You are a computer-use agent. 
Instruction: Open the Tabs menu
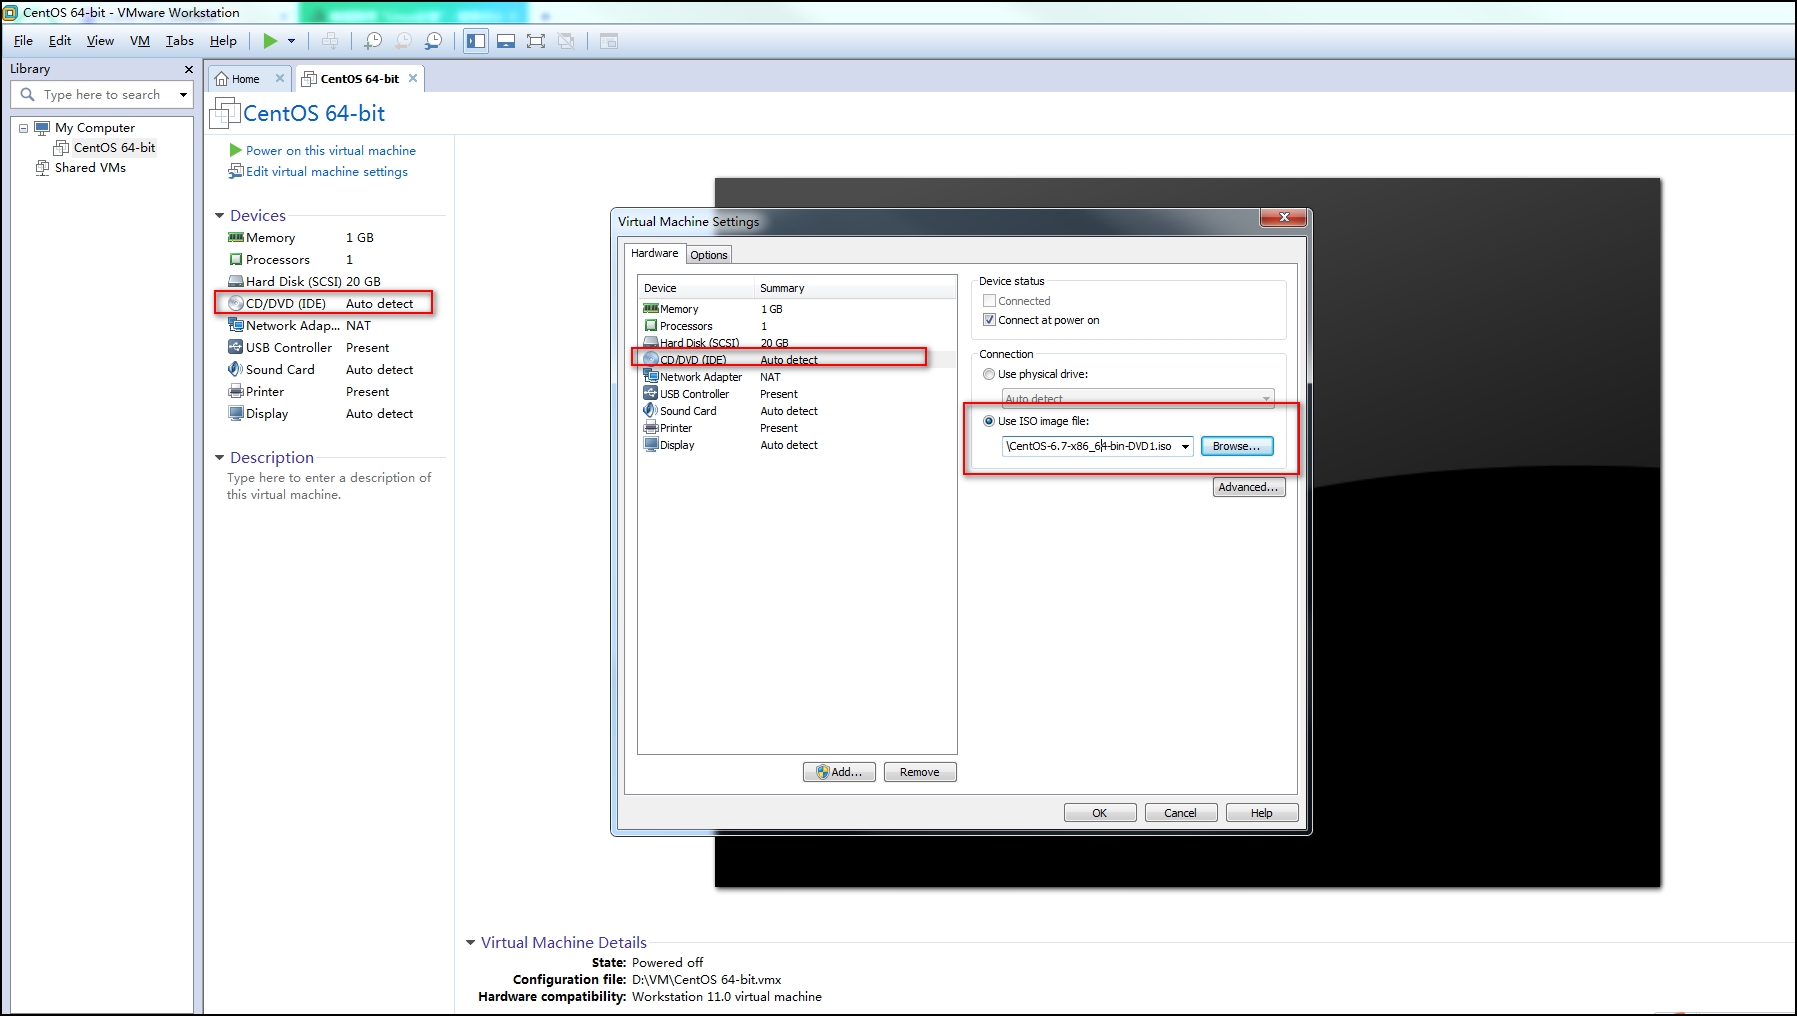[180, 41]
